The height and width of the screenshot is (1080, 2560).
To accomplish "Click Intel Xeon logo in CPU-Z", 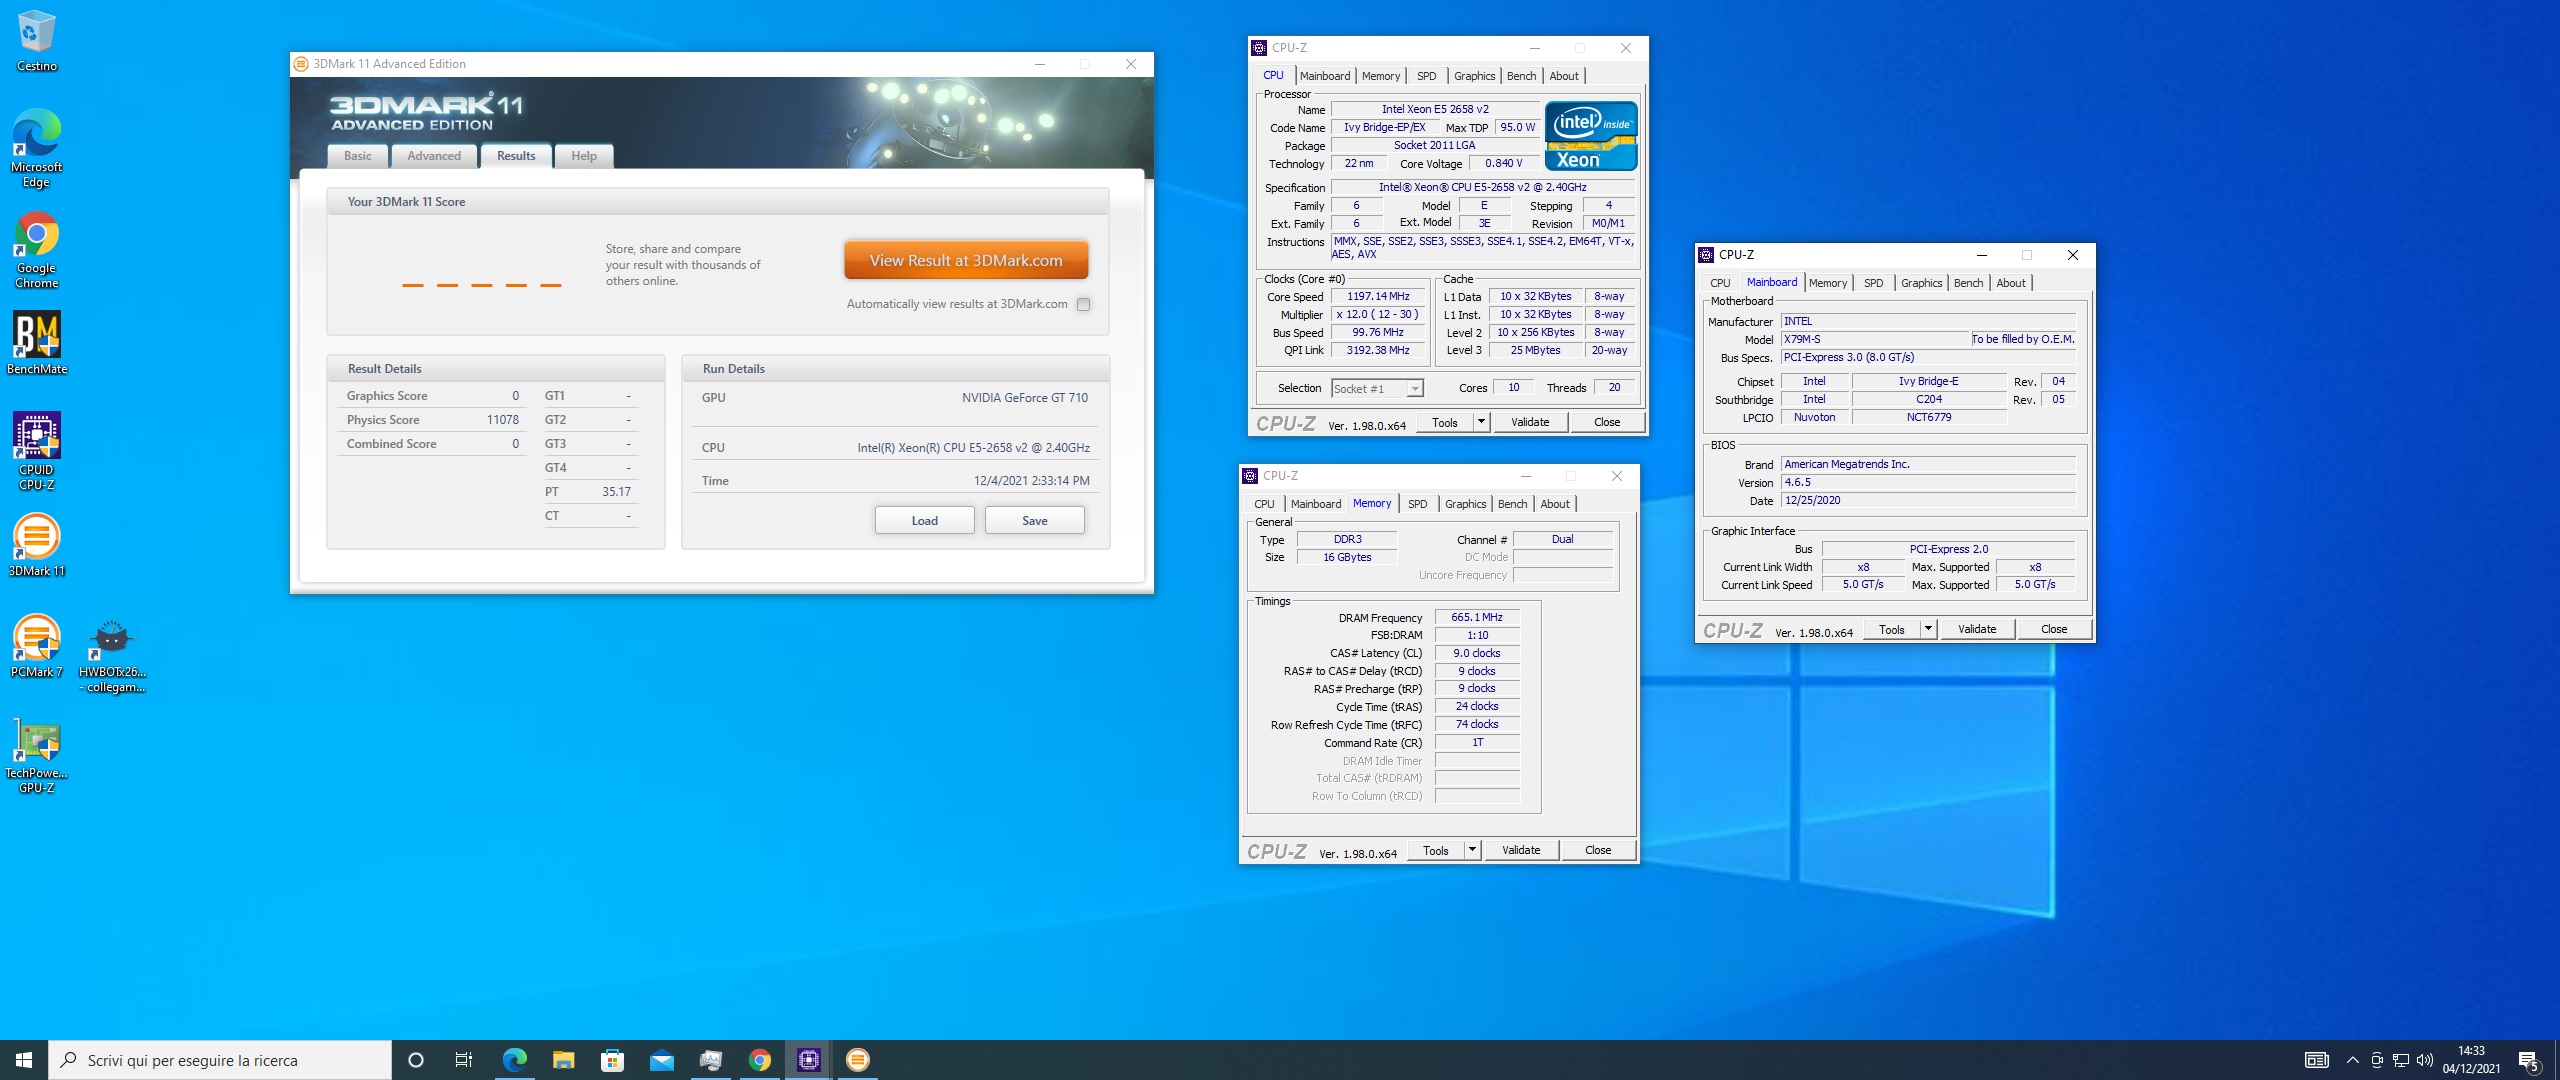I will click(x=1591, y=136).
